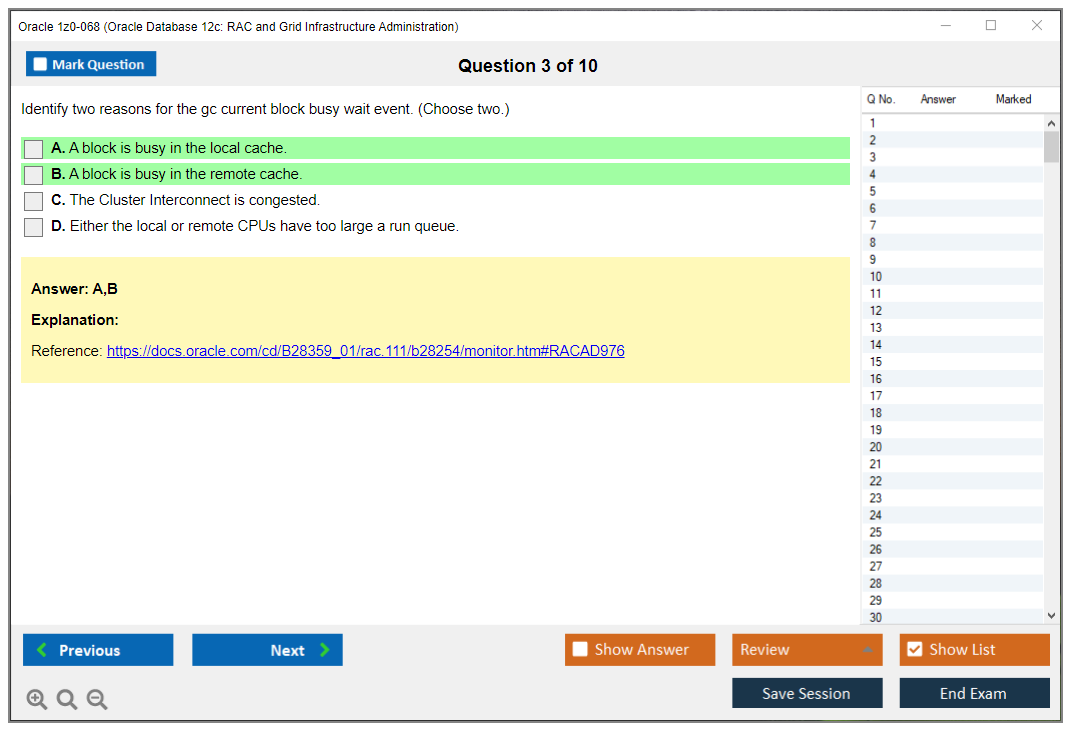Screen dimensions: 1075x735
Task: Check the checkbox for option C
Action: pos(32,199)
